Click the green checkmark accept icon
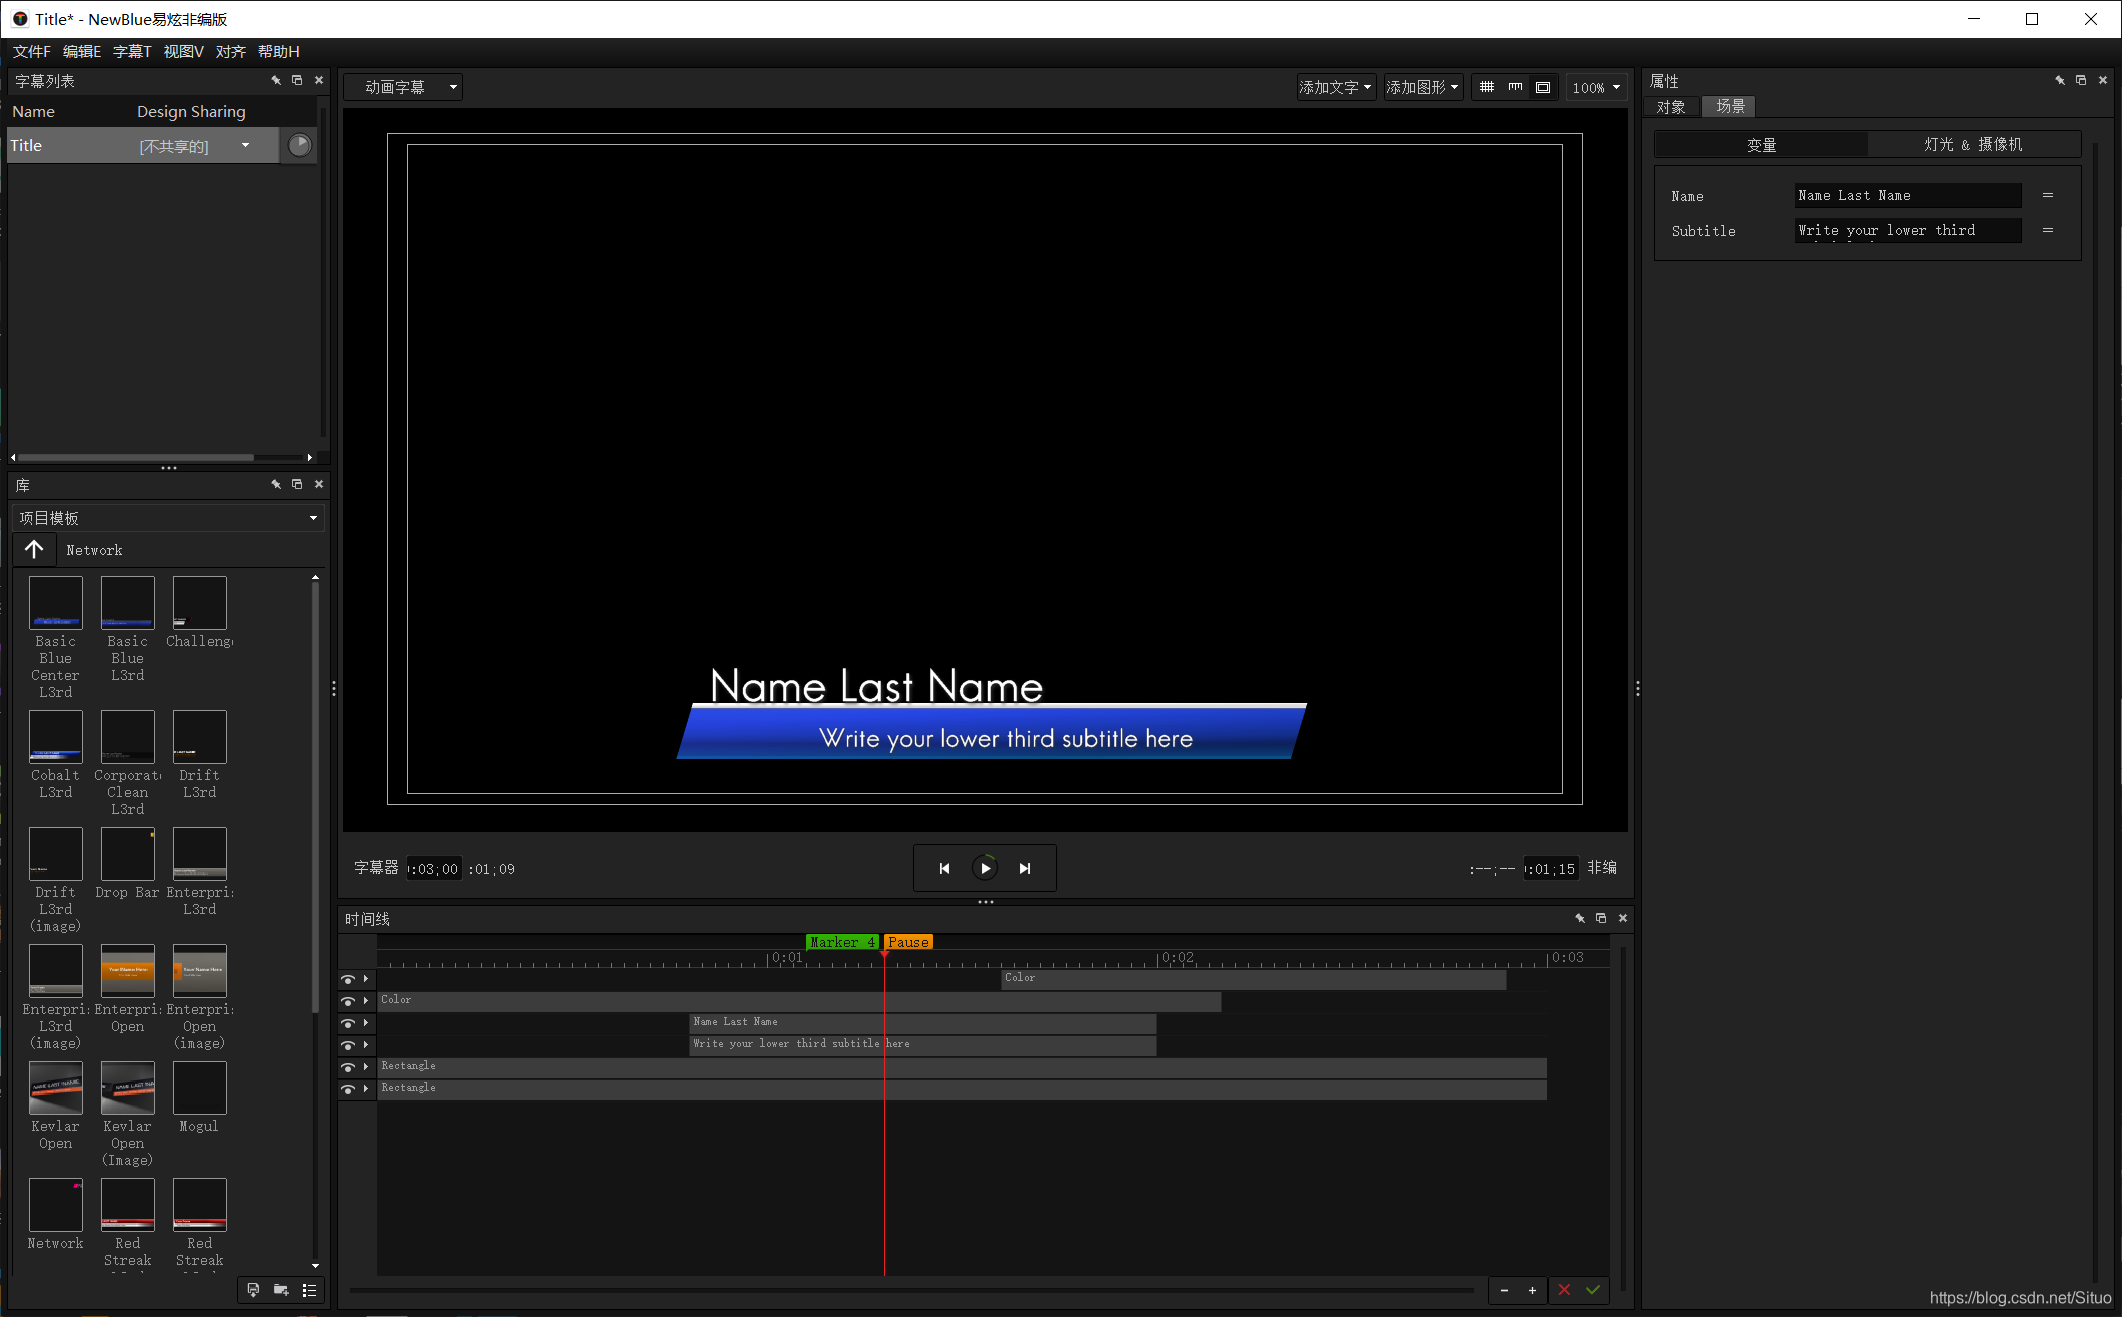 1592,1290
